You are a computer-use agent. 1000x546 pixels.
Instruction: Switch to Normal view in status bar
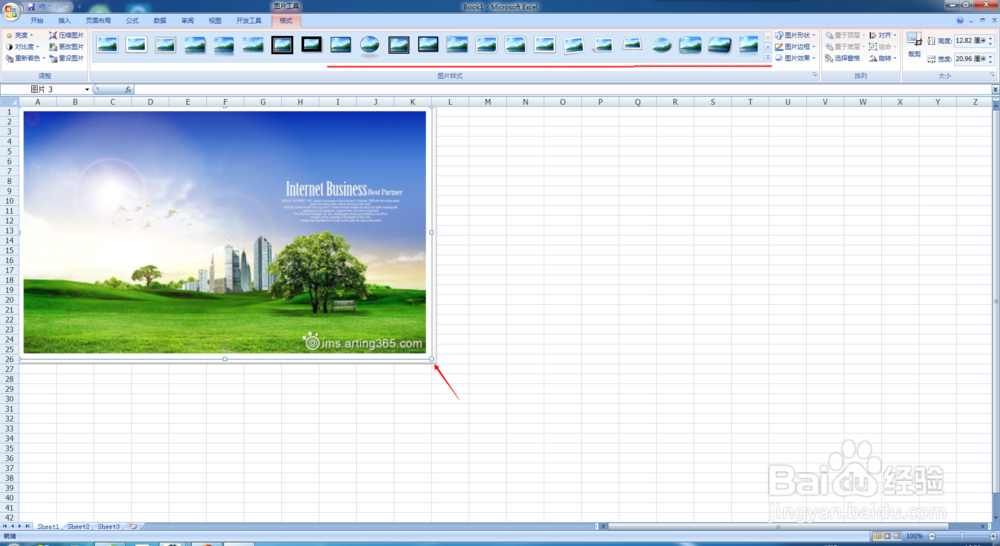(x=877, y=536)
